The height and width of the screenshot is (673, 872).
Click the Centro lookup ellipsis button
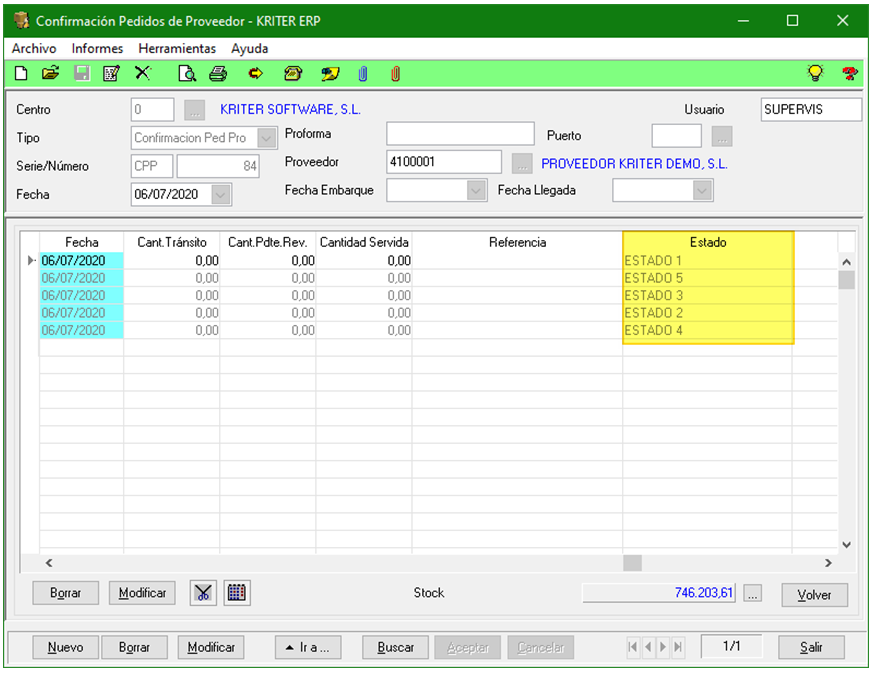coord(195,110)
